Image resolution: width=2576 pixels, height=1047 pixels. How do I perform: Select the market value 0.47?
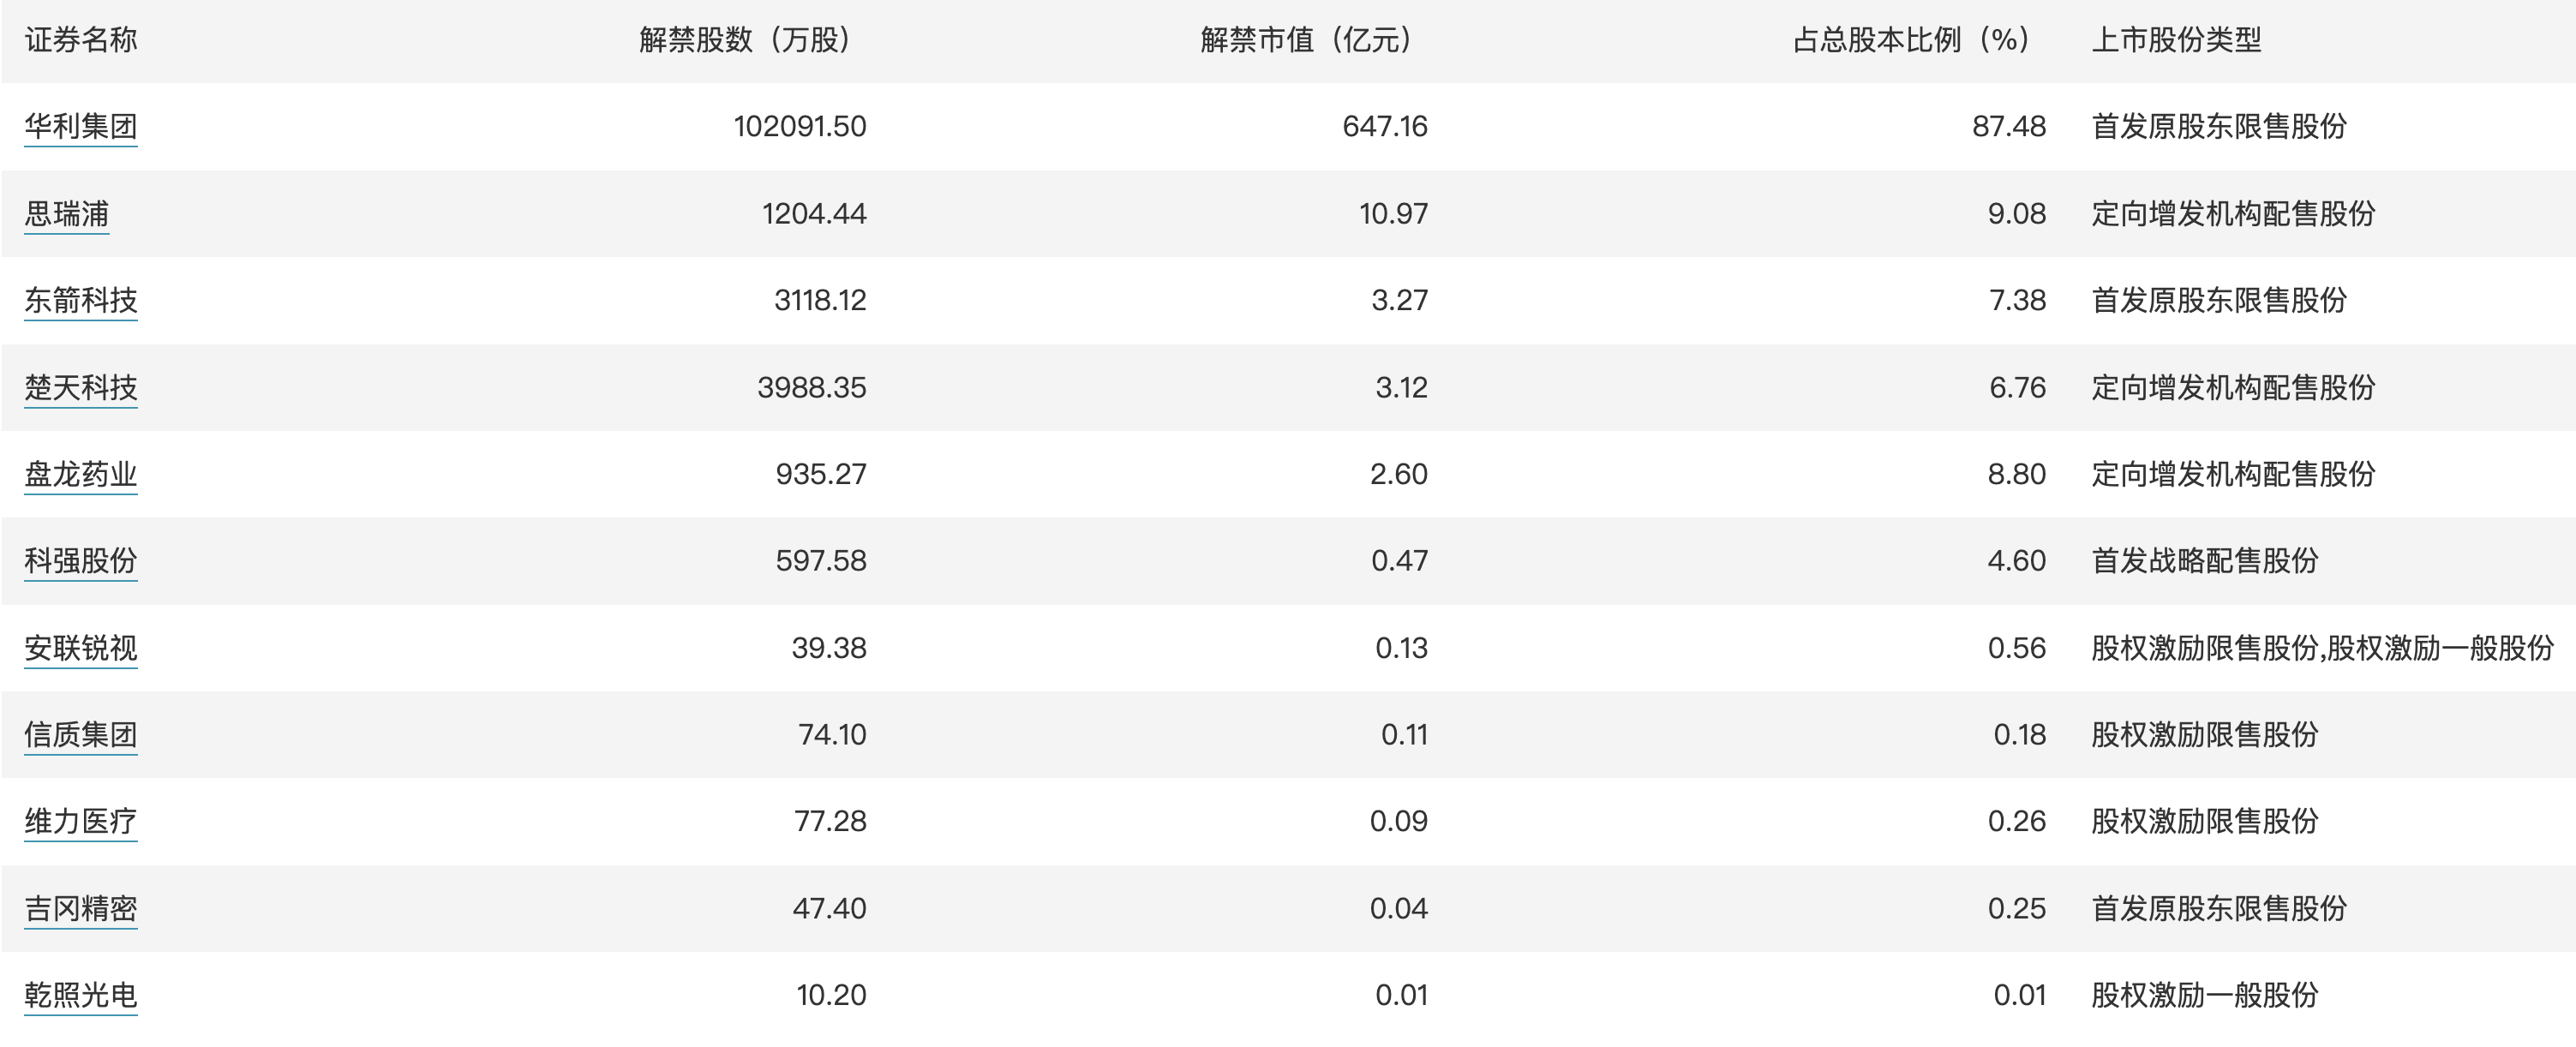(1399, 561)
